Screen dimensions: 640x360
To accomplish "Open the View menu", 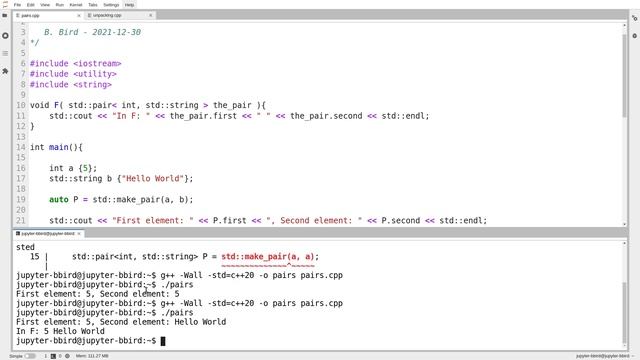I will click(x=45, y=5).
